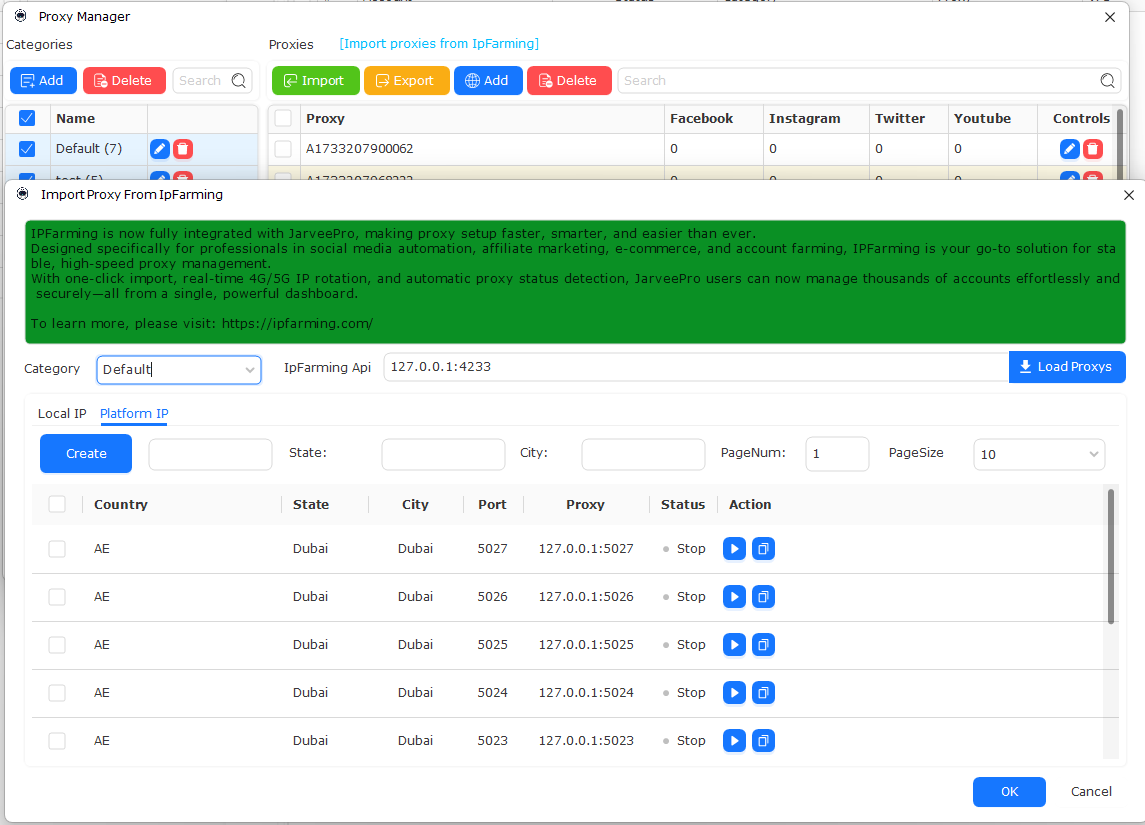
Task: Click the City input field
Action: pos(643,454)
